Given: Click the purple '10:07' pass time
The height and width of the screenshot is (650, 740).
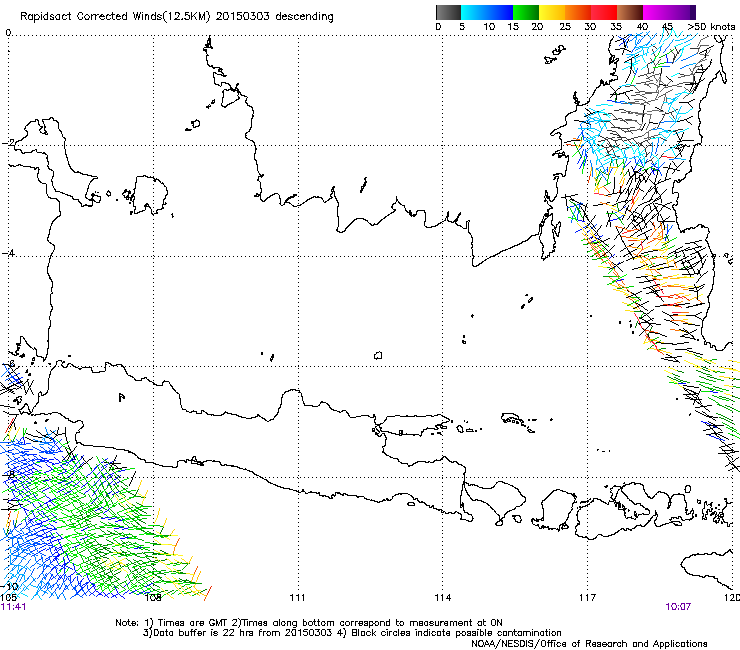Looking at the screenshot, I should [x=678, y=607].
